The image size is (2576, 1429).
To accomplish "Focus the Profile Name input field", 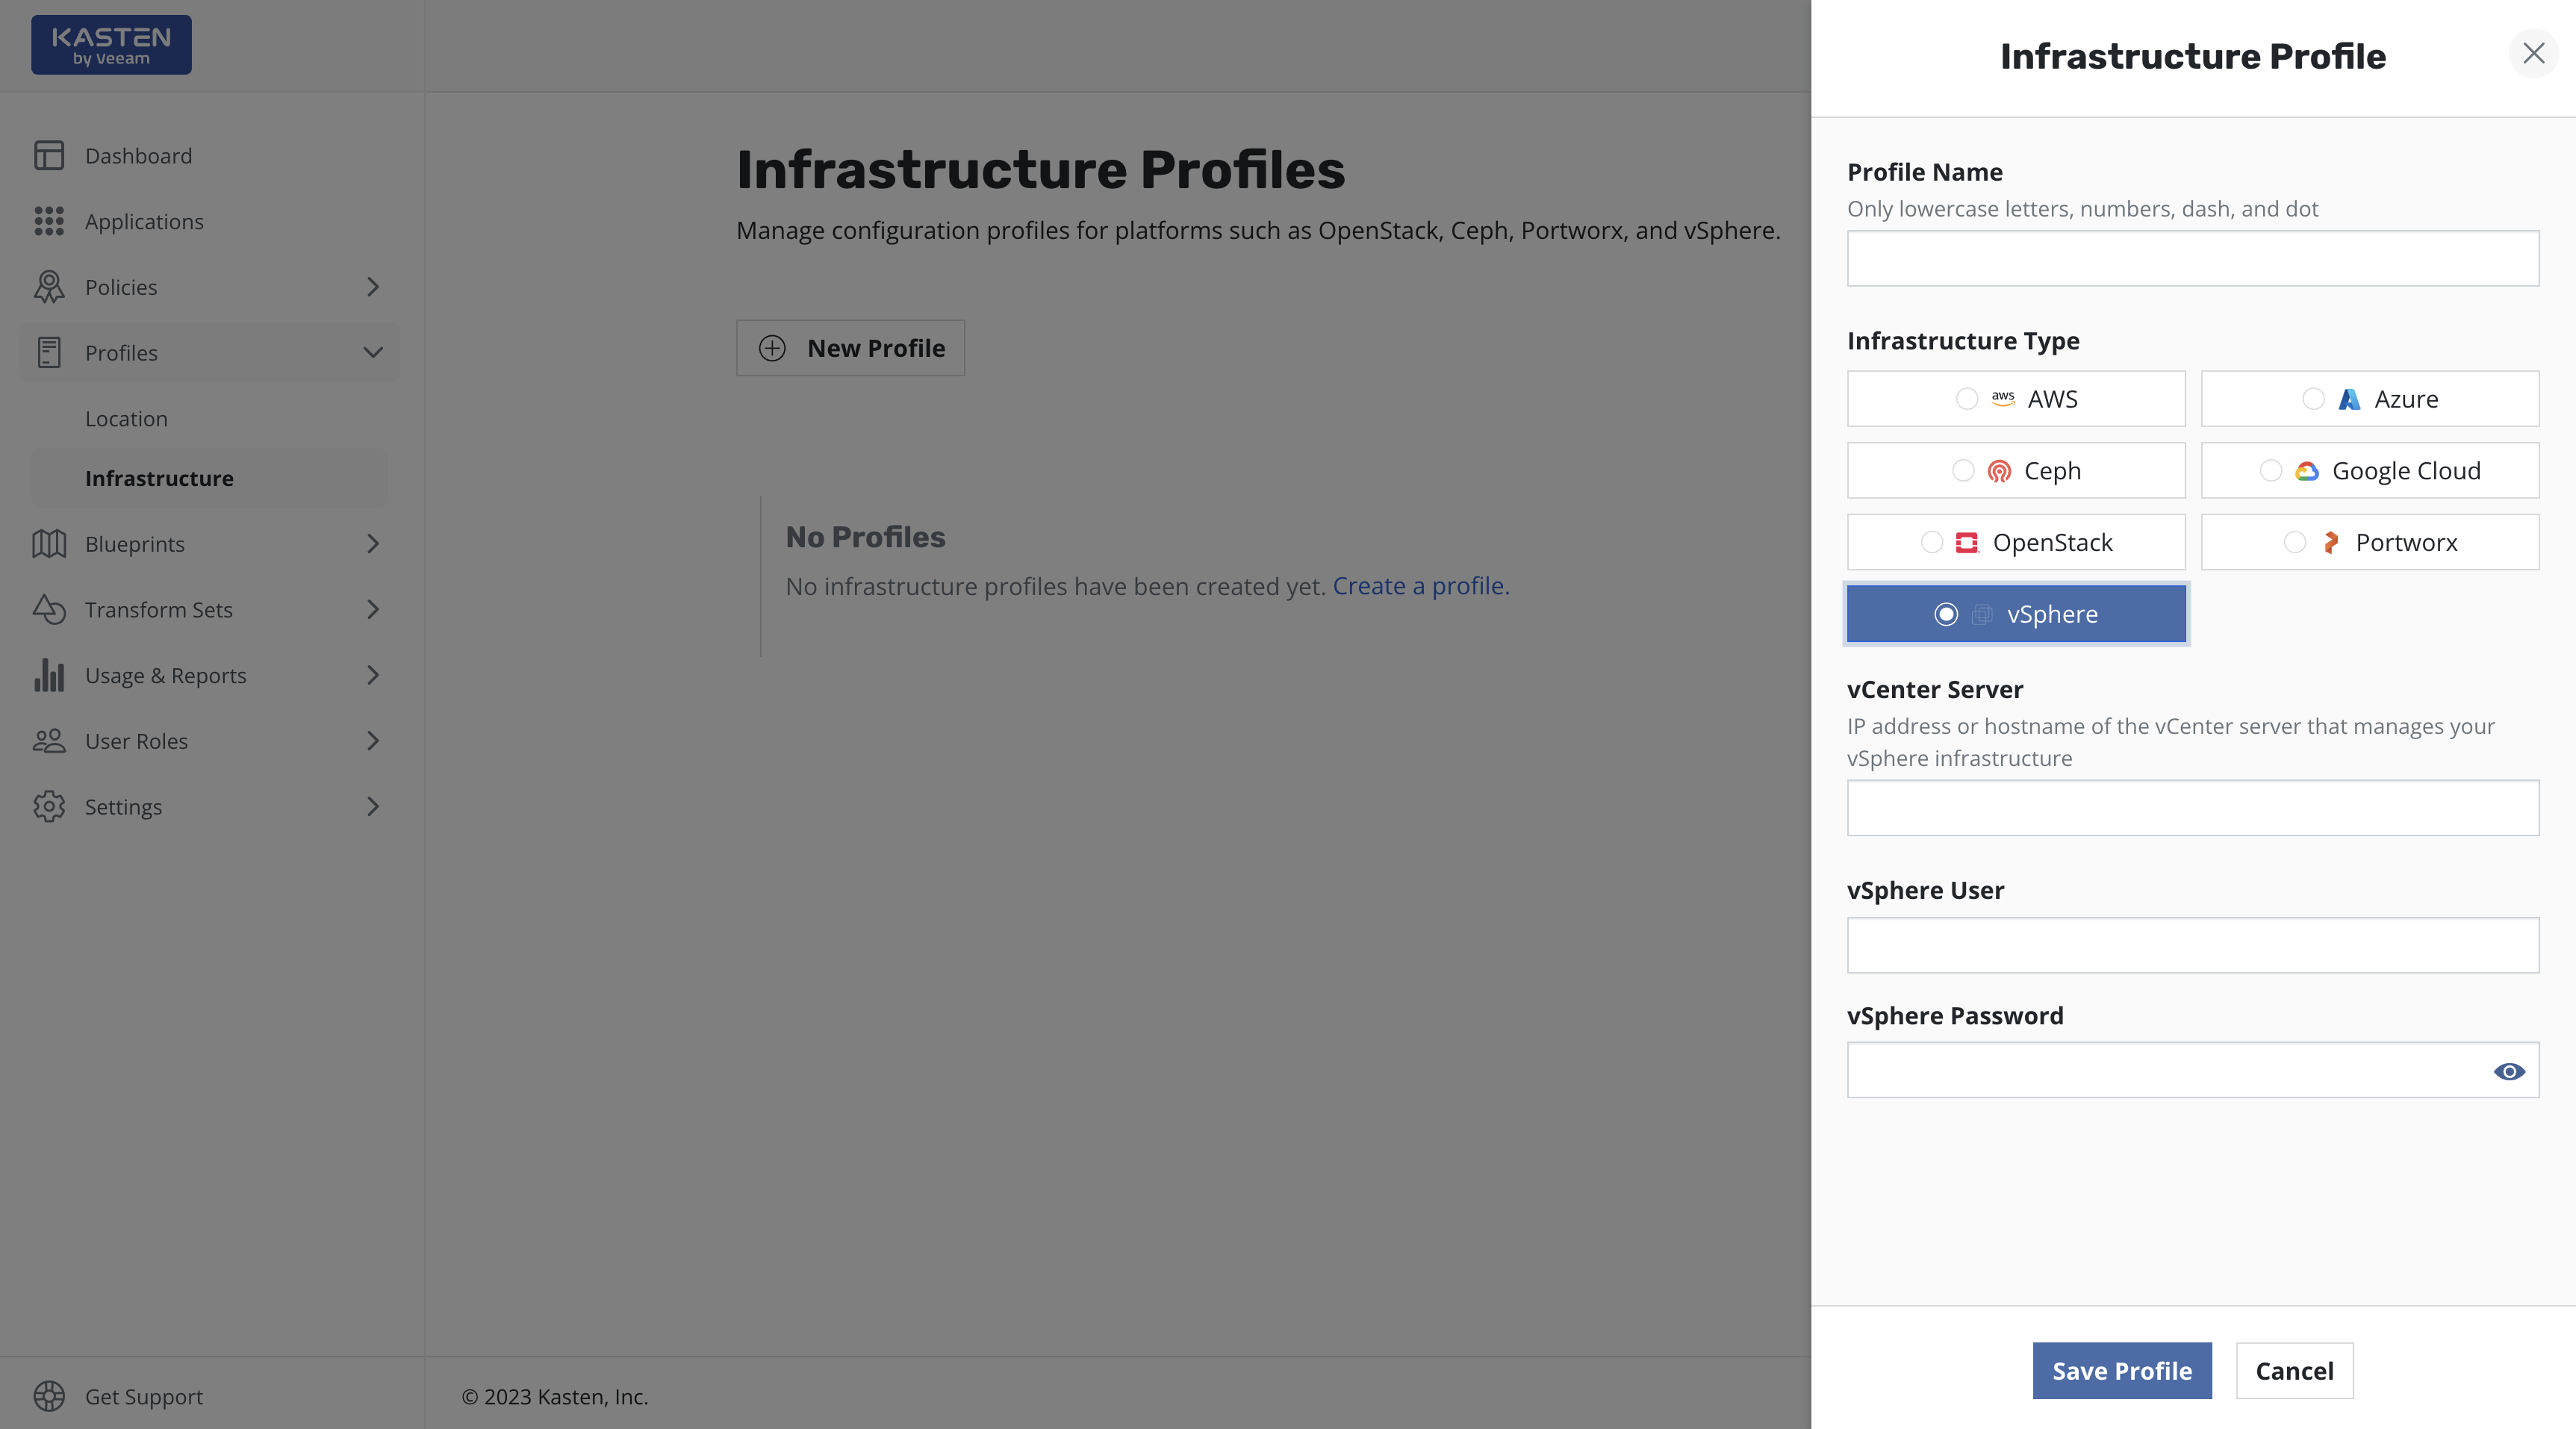I will [2193, 259].
